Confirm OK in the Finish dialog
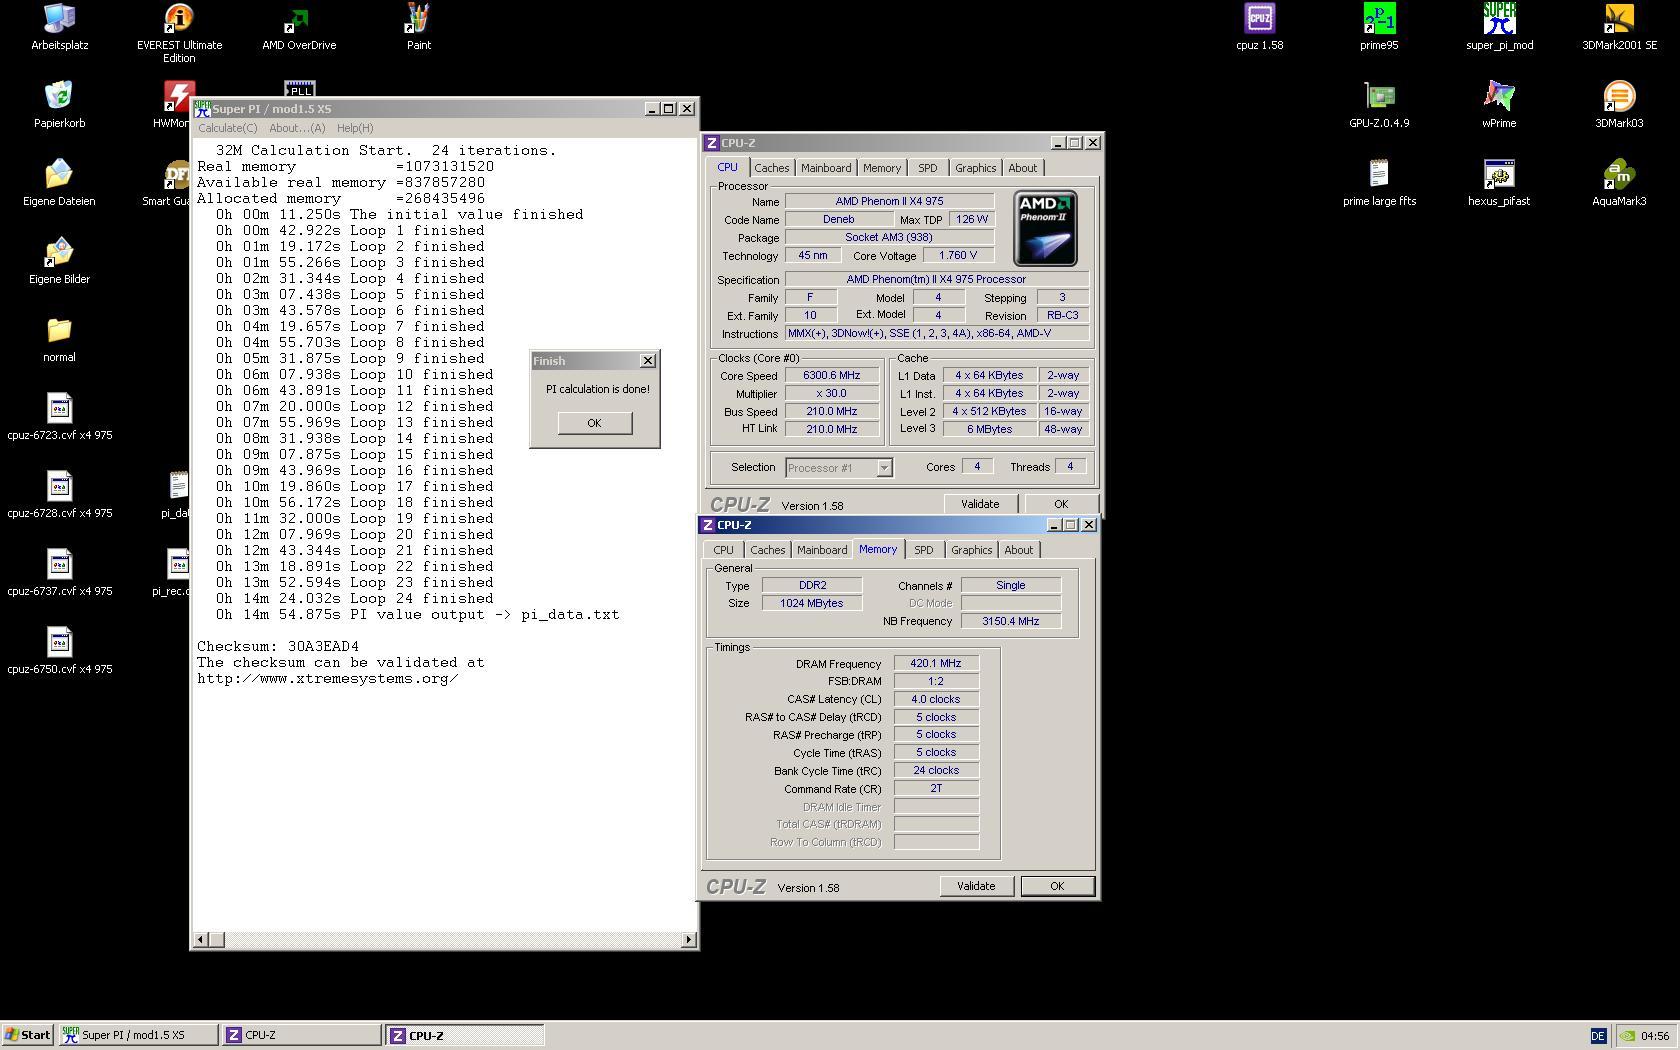Viewport: 1680px width, 1050px height. 594,423
